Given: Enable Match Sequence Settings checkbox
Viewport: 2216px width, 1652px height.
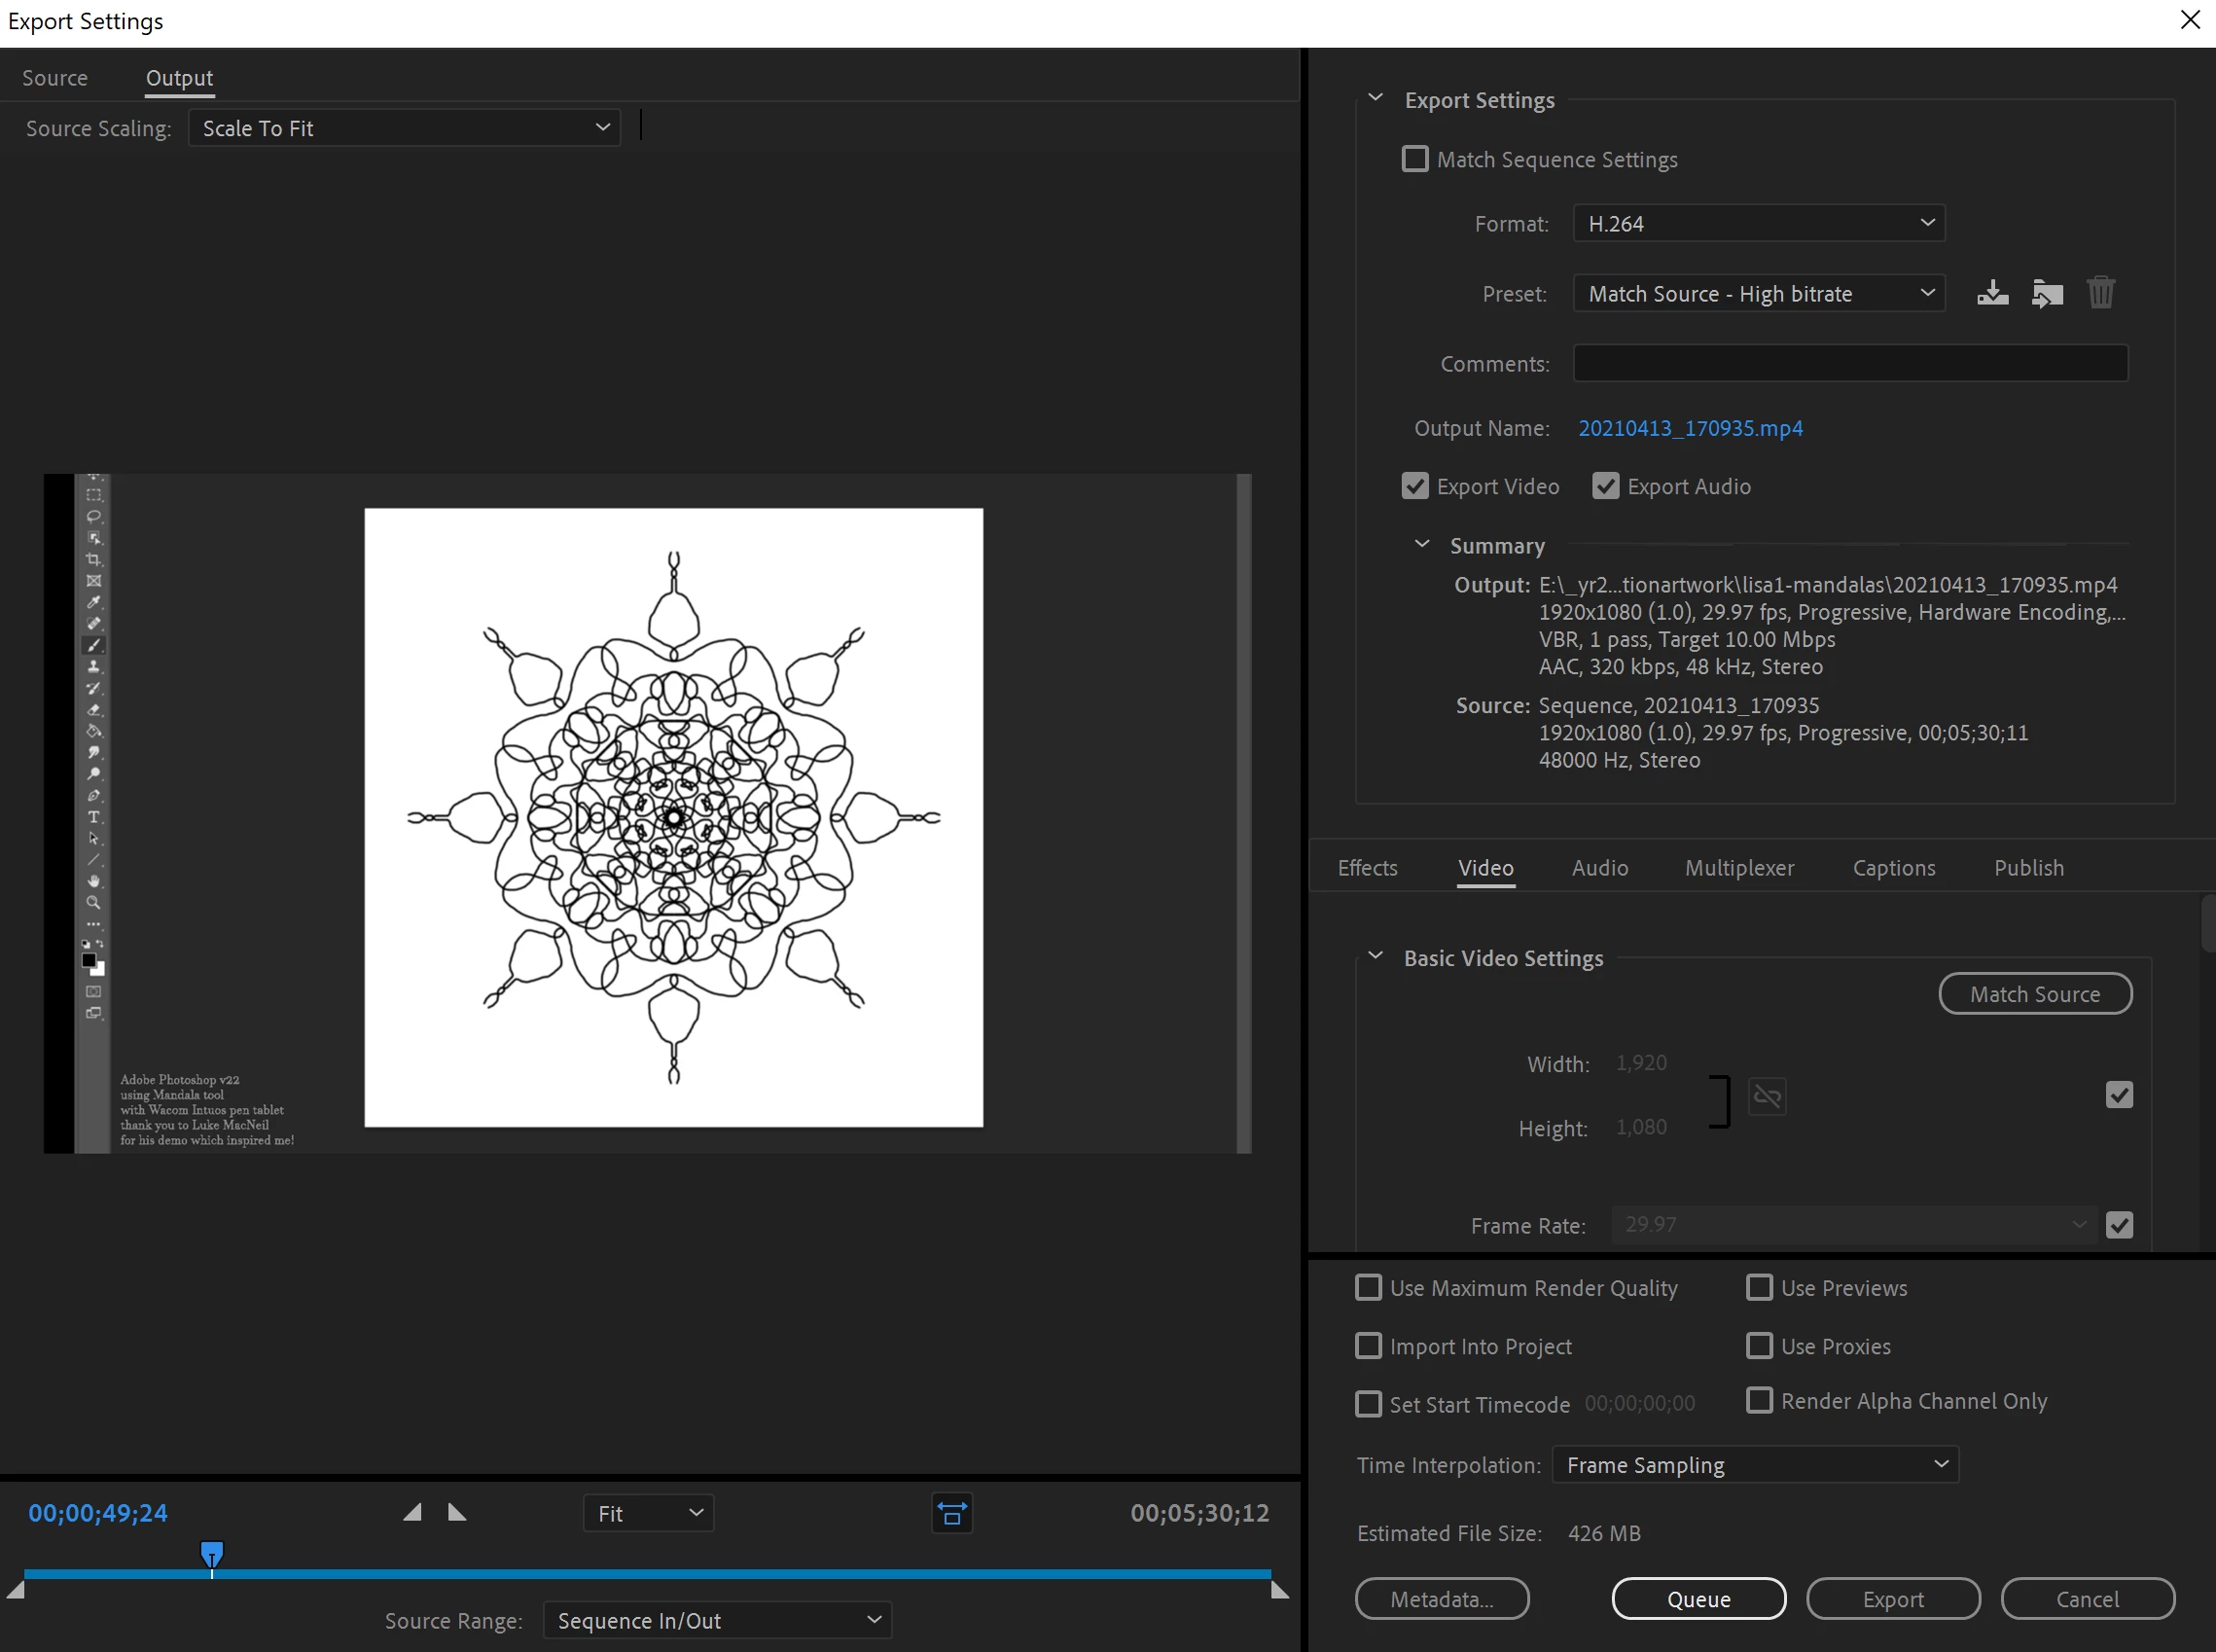Looking at the screenshot, I should (1415, 159).
